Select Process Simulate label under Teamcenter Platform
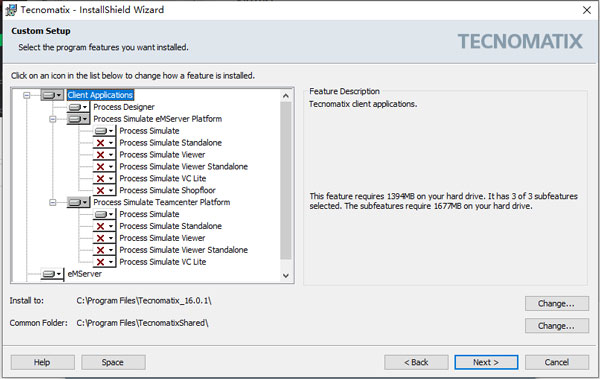This screenshot has height=379, width=600. click(x=149, y=214)
